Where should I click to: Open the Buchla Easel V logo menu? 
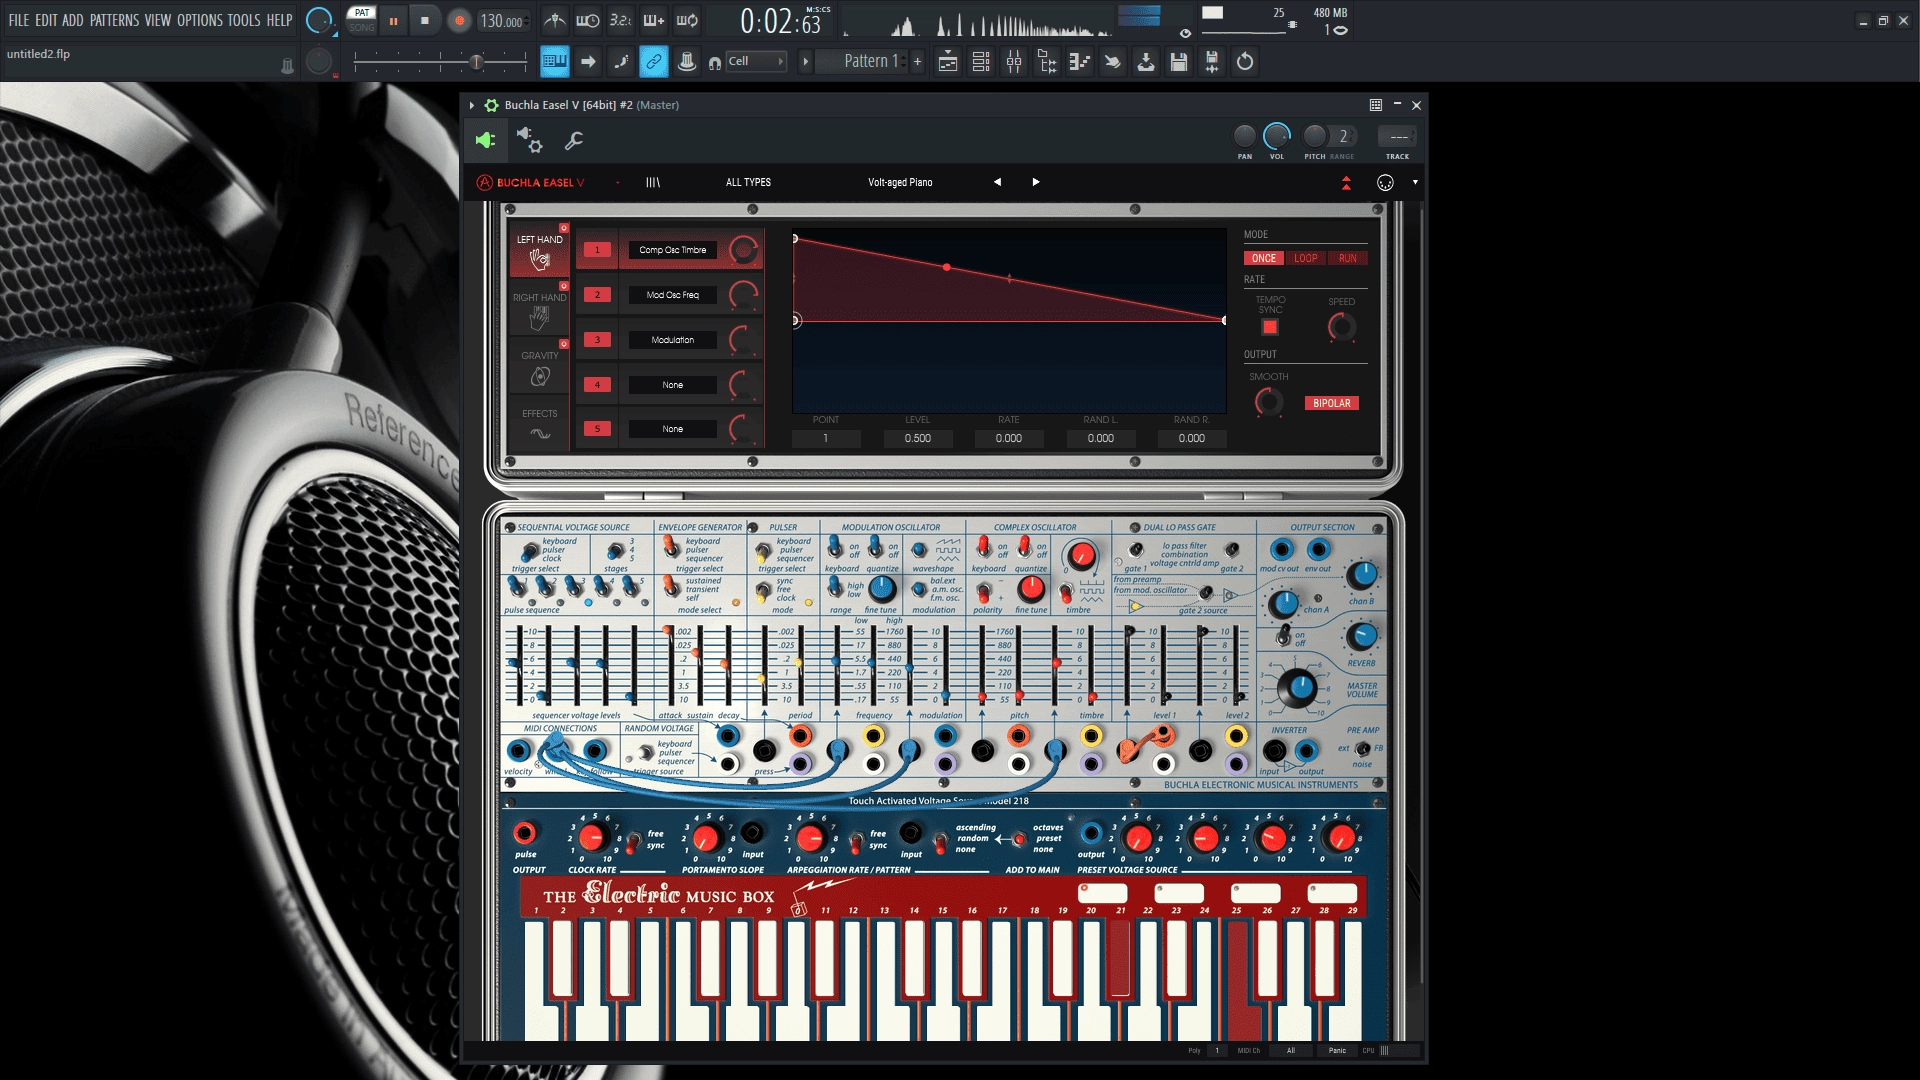[x=531, y=183]
